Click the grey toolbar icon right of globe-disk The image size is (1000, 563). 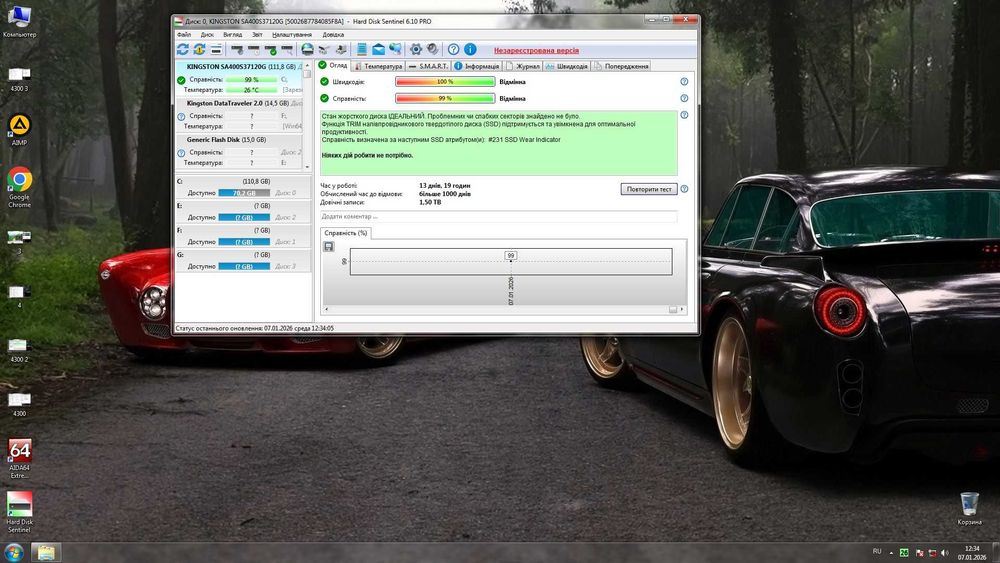(x=324, y=49)
